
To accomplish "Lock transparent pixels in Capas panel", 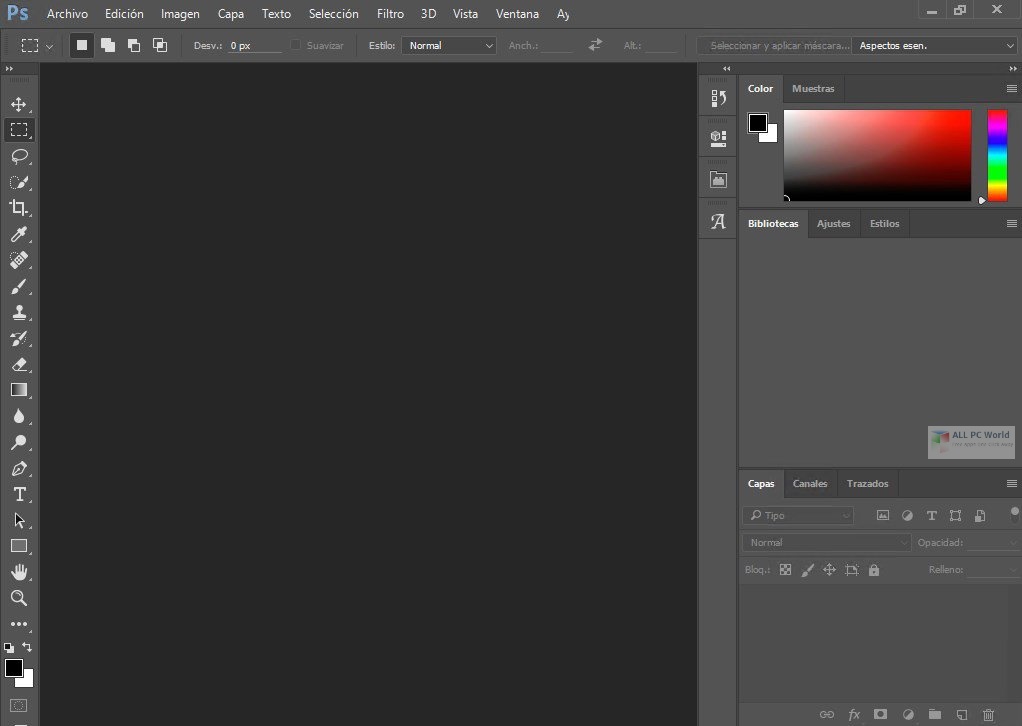I will pyautogui.click(x=785, y=570).
